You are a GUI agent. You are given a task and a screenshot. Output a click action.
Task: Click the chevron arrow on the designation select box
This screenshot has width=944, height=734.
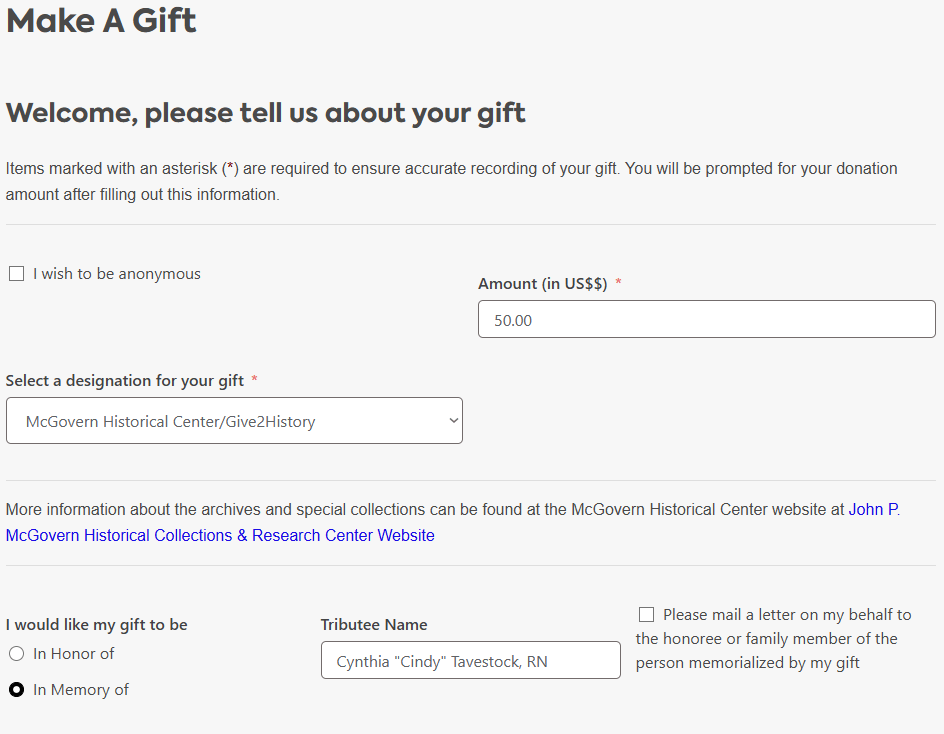(453, 421)
